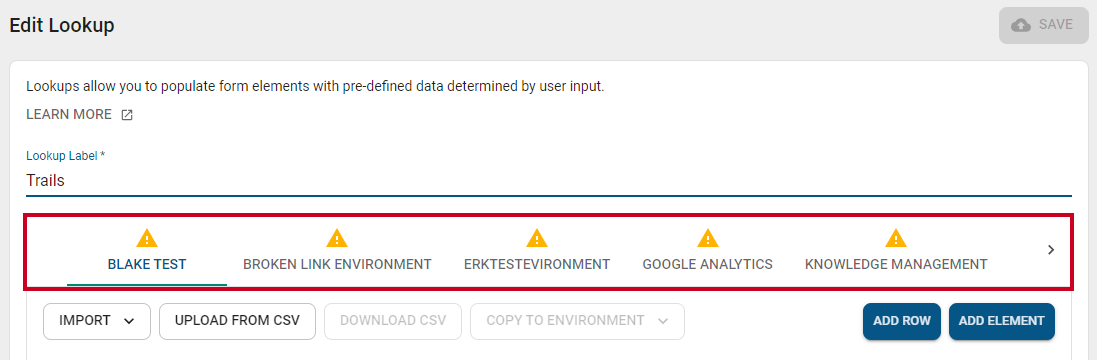Screen dimensions: 1097x360
Task: Show more environment tabs with right chevron
Action: [x=1051, y=250]
